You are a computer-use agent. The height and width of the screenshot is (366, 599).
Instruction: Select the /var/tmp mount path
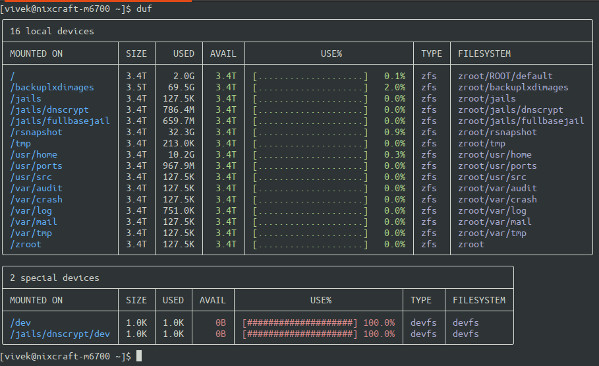pyautogui.click(x=31, y=233)
